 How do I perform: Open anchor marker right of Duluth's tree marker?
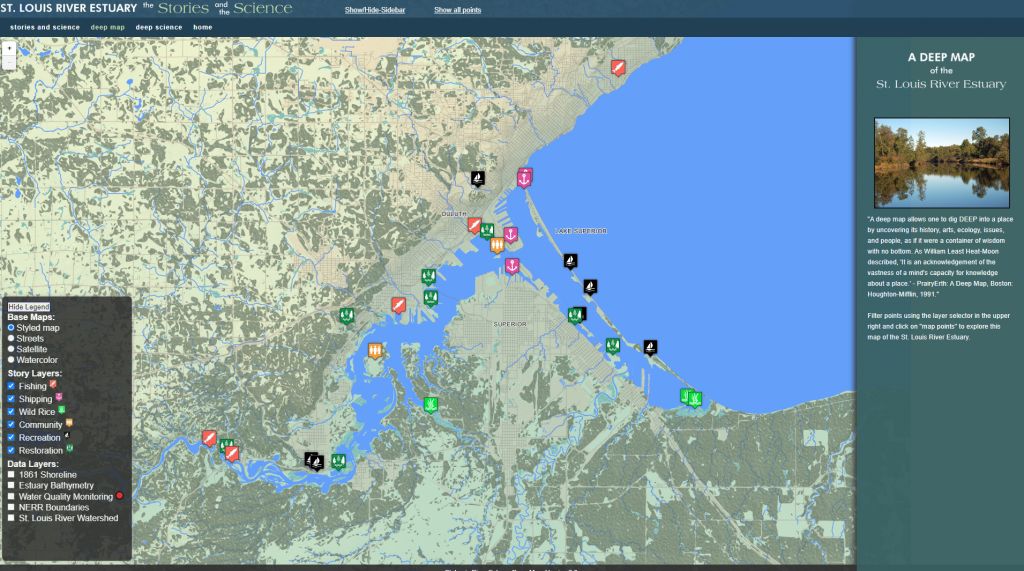[x=511, y=235]
